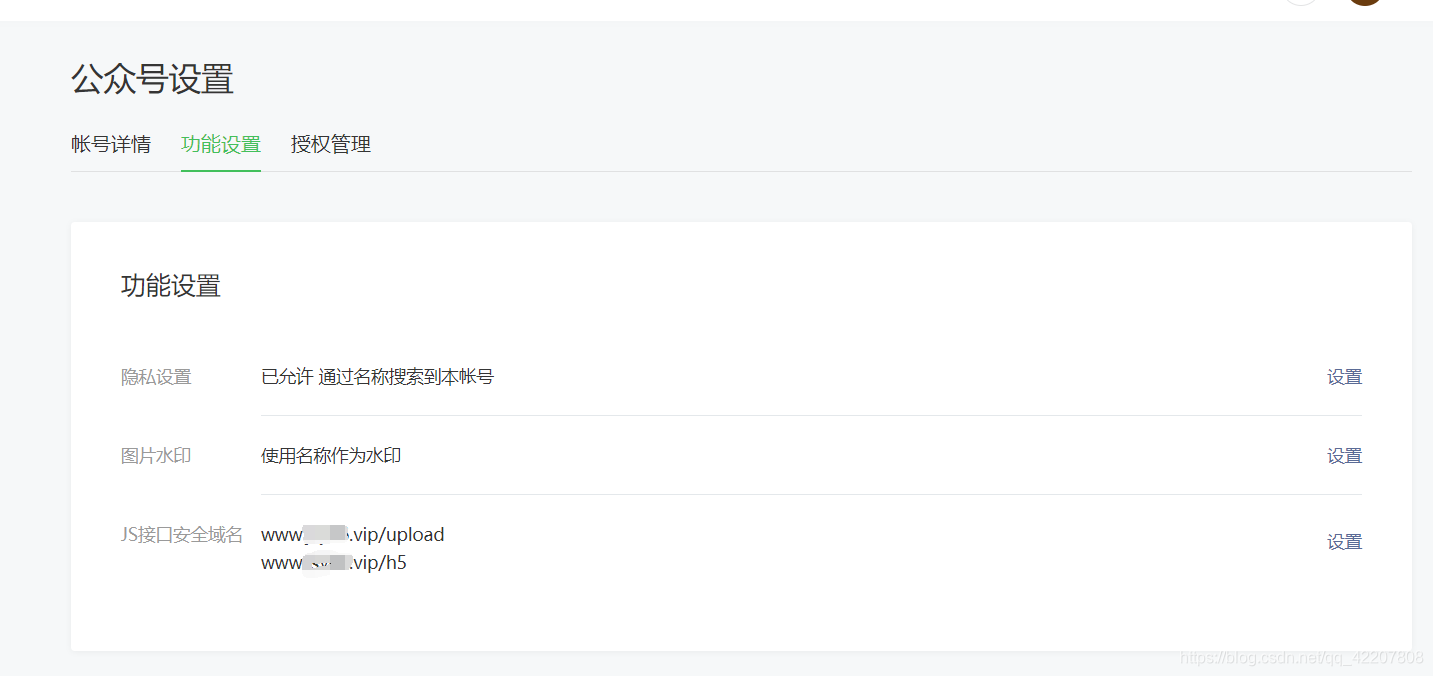Image resolution: width=1433 pixels, height=676 pixels.
Task: Select the active 功能设置 tab
Action: pyautogui.click(x=220, y=144)
